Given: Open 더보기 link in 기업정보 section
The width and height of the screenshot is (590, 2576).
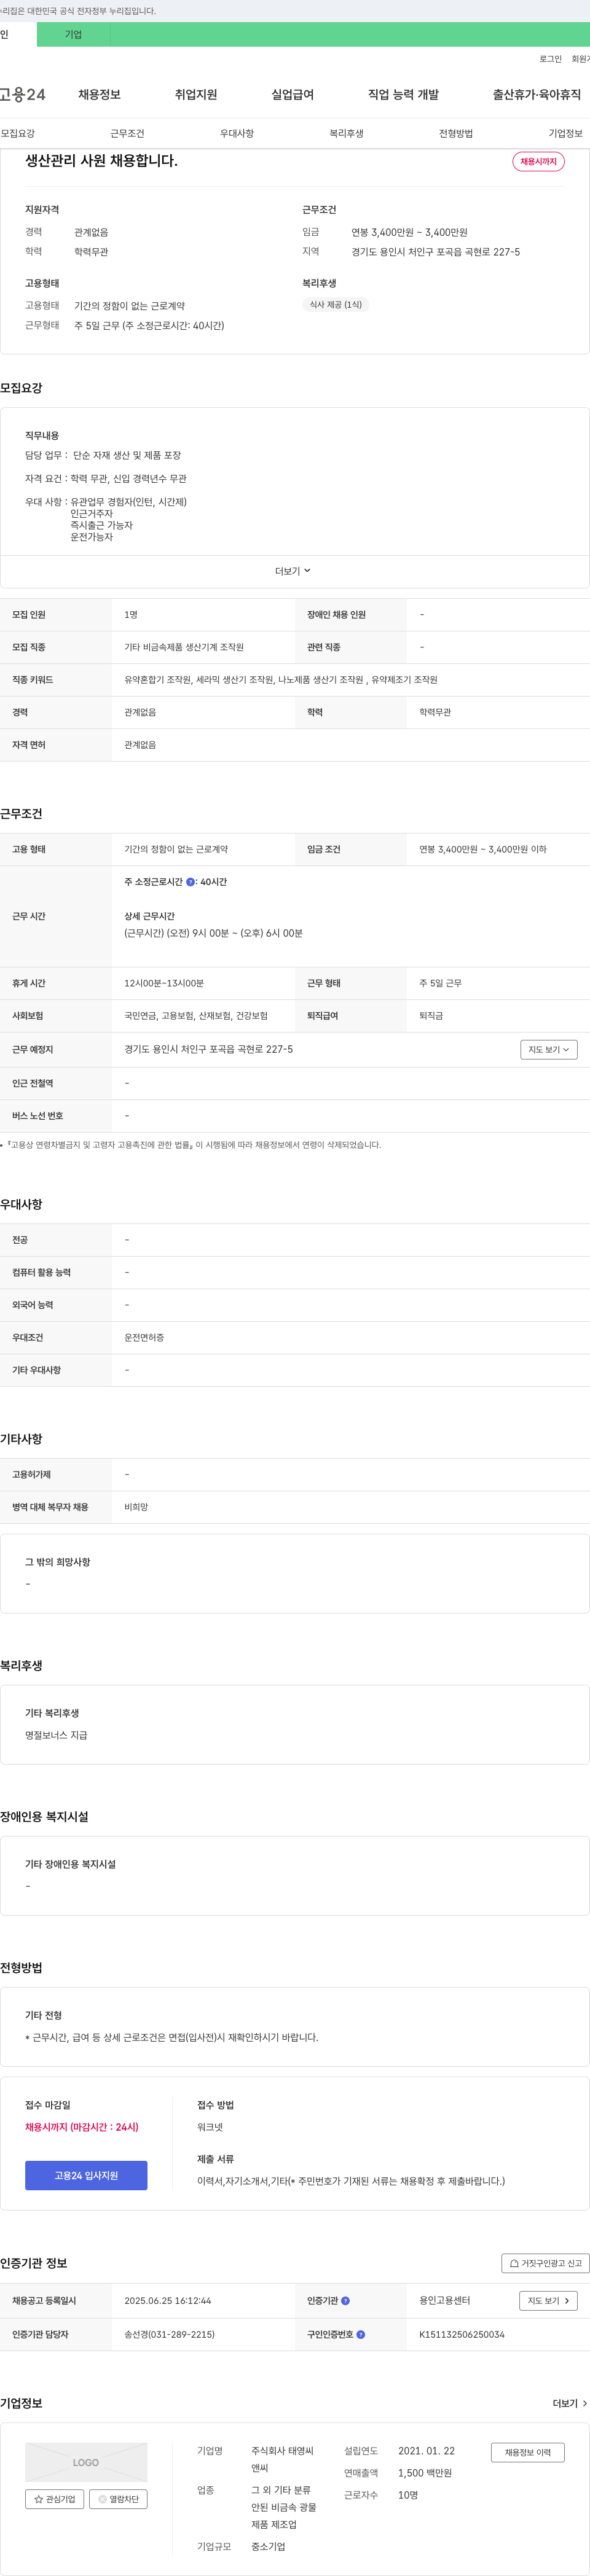Looking at the screenshot, I should [x=569, y=2403].
